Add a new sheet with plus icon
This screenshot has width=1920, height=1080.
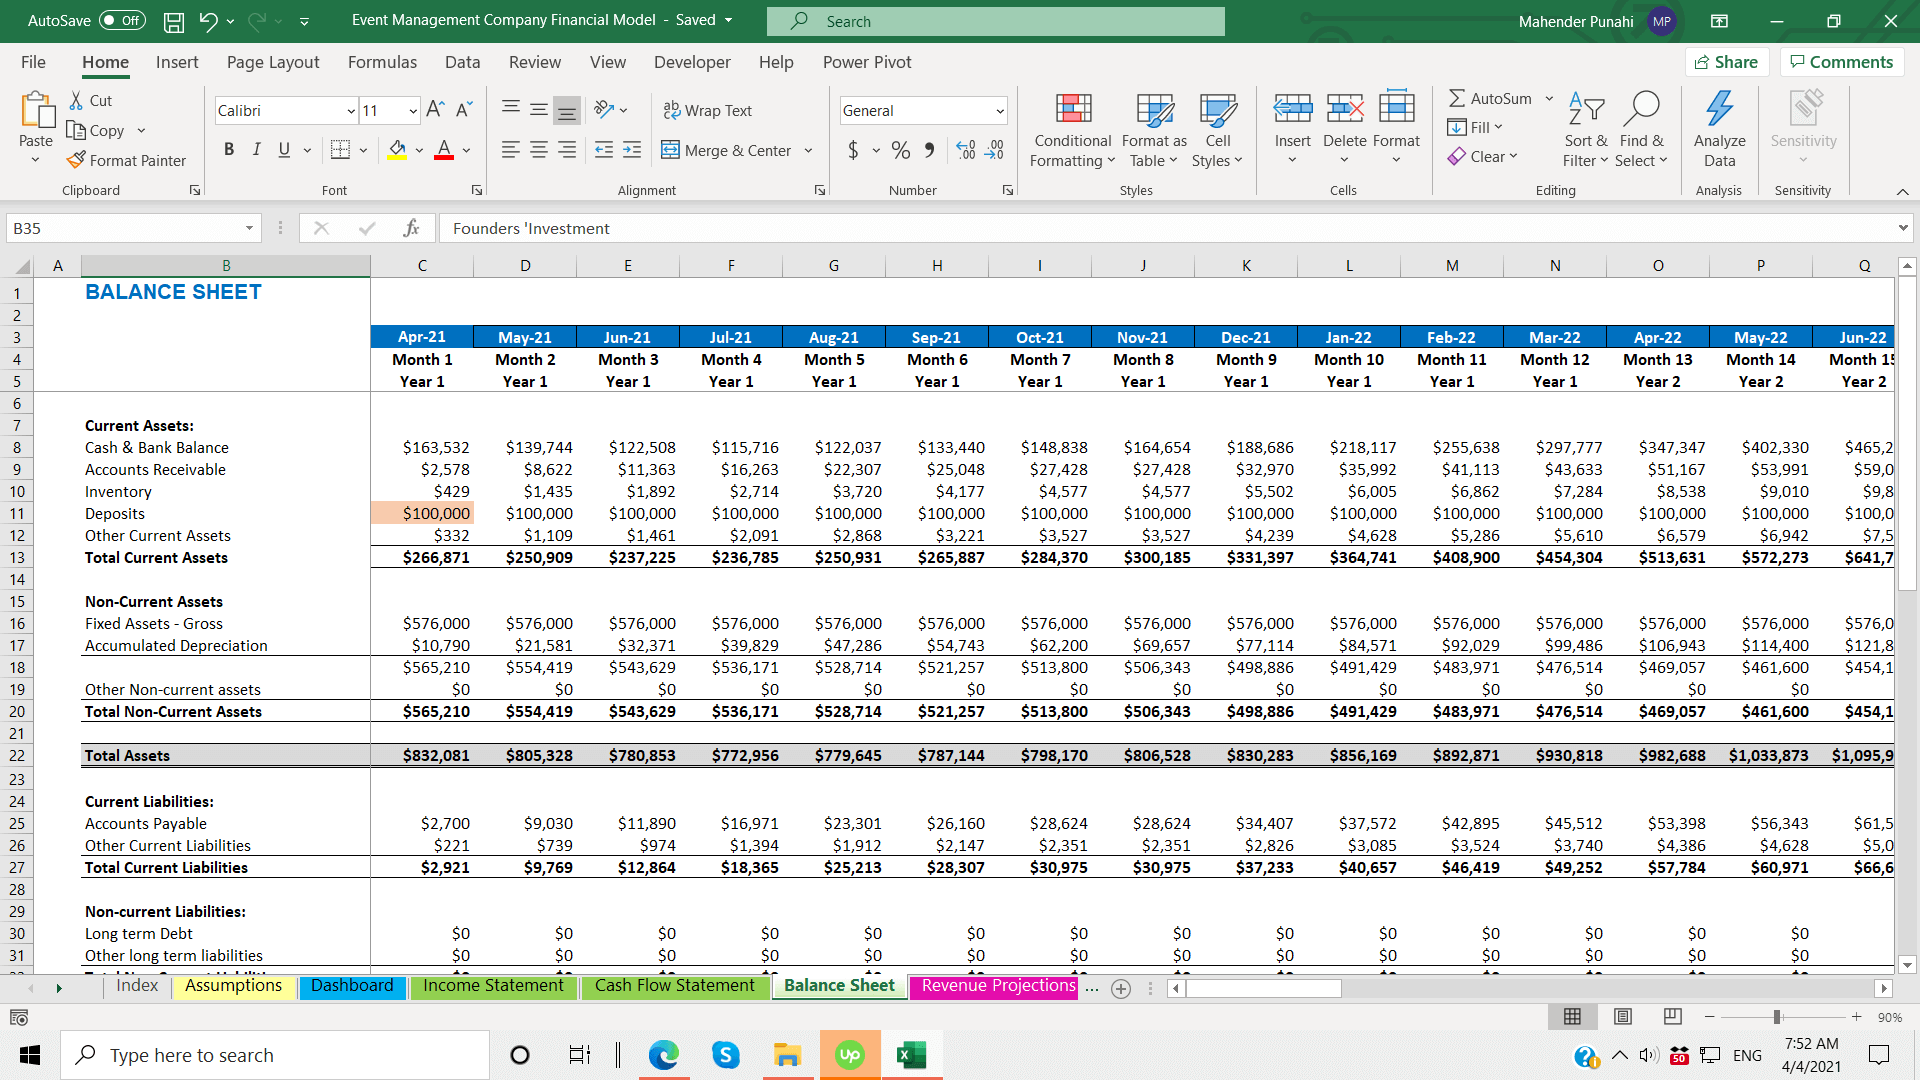coord(1121,988)
